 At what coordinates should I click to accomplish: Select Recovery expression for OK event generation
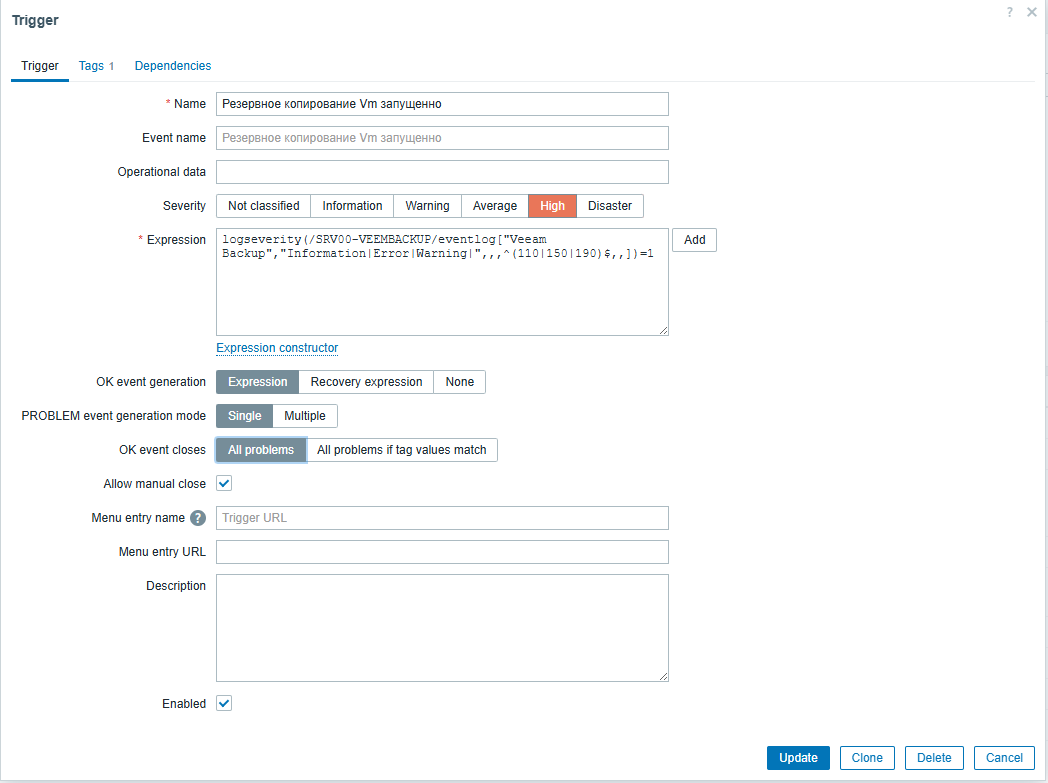coord(366,382)
